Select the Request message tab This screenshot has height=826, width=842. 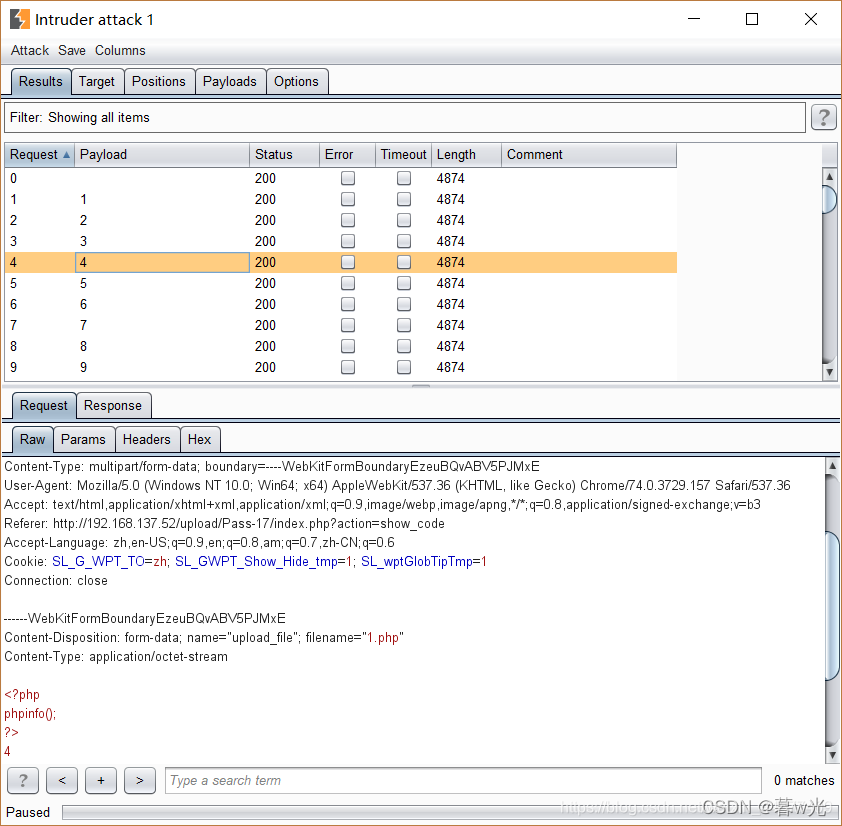click(x=43, y=405)
